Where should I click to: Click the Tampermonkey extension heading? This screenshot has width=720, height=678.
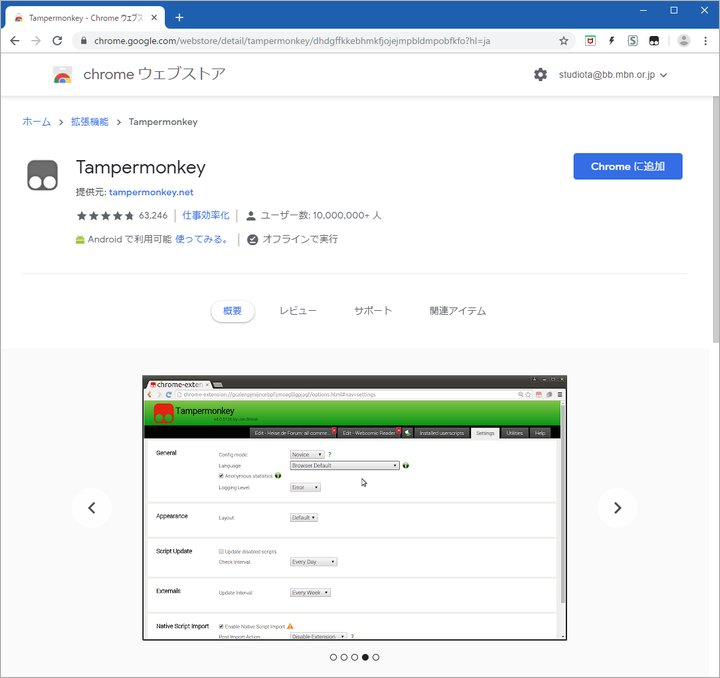141,168
